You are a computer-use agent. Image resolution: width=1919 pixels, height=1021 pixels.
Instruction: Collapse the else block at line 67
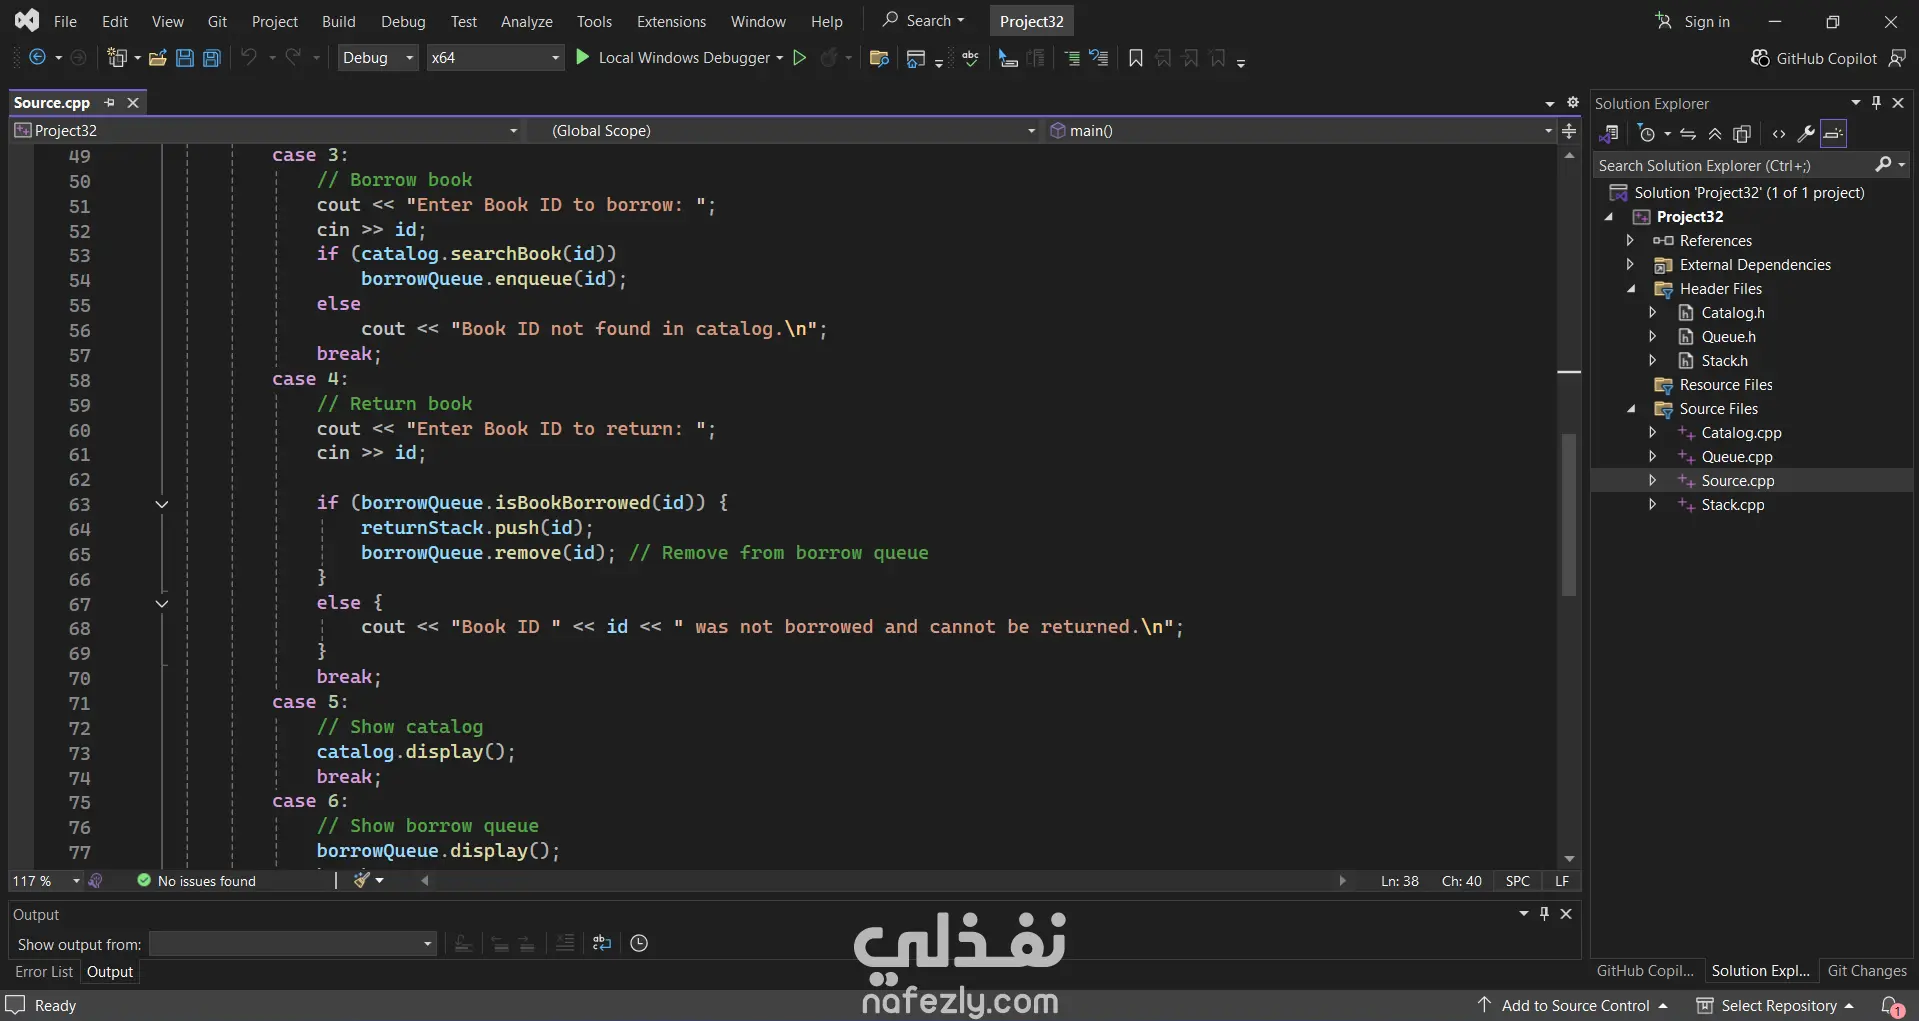click(x=162, y=604)
